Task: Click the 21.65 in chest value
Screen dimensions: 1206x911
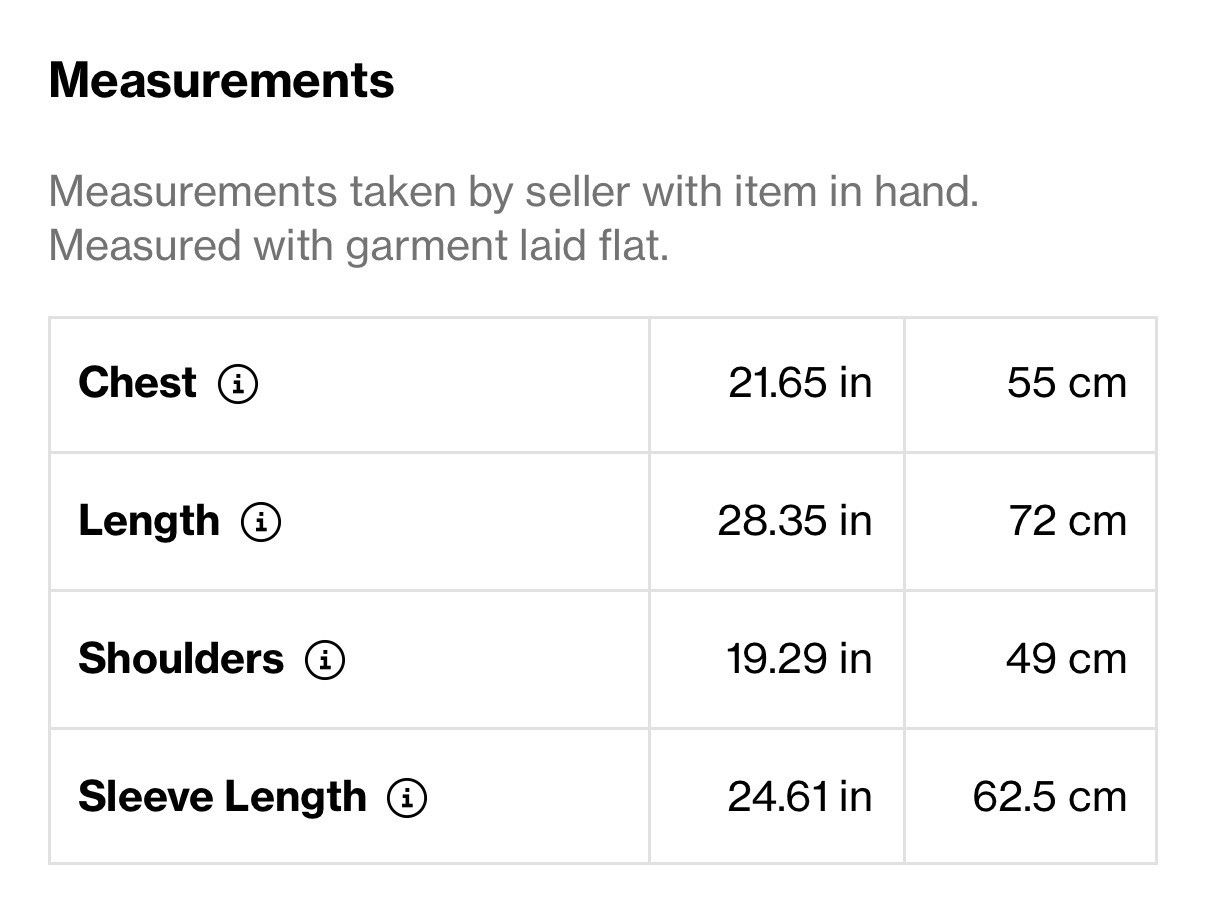Action: click(800, 384)
